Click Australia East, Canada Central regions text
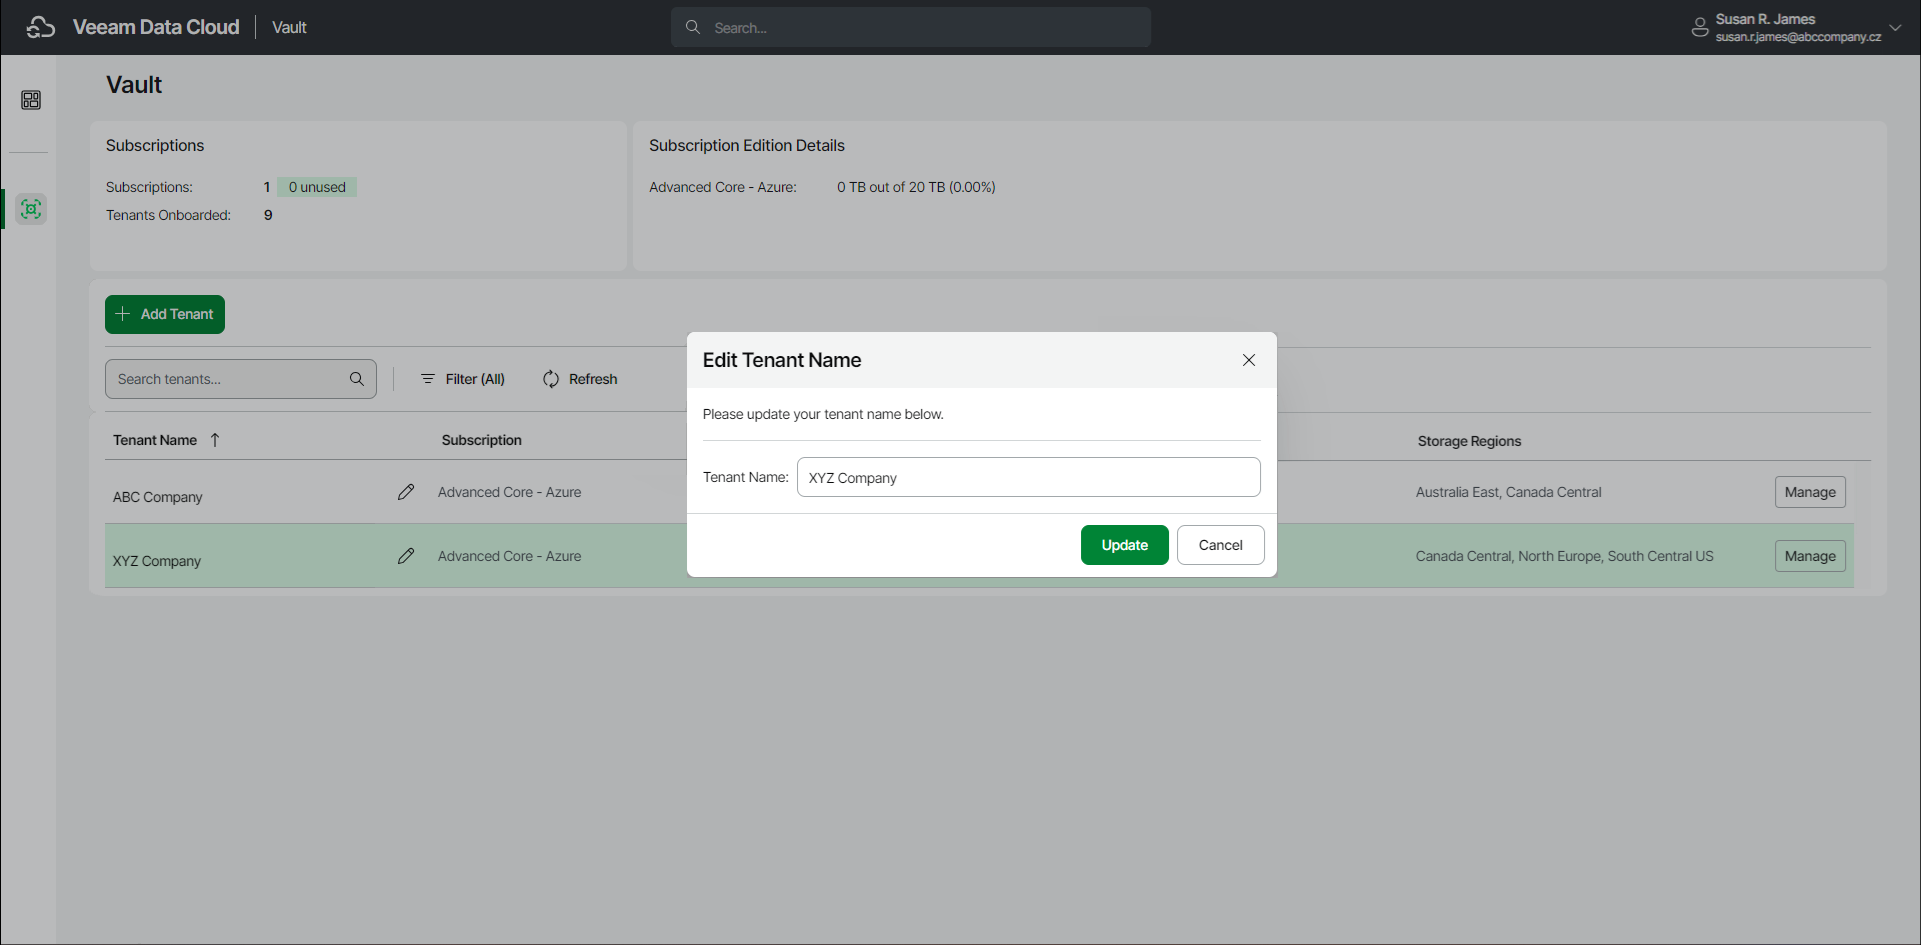This screenshot has width=1921, height=945. click(1508, 492)
